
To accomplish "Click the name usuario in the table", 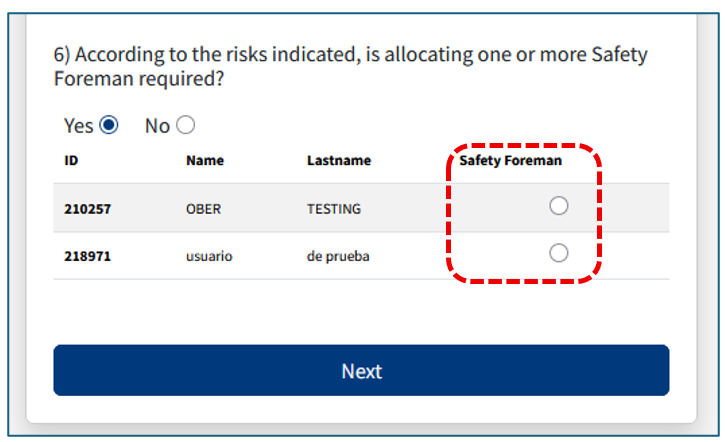I will coord(209,256).
